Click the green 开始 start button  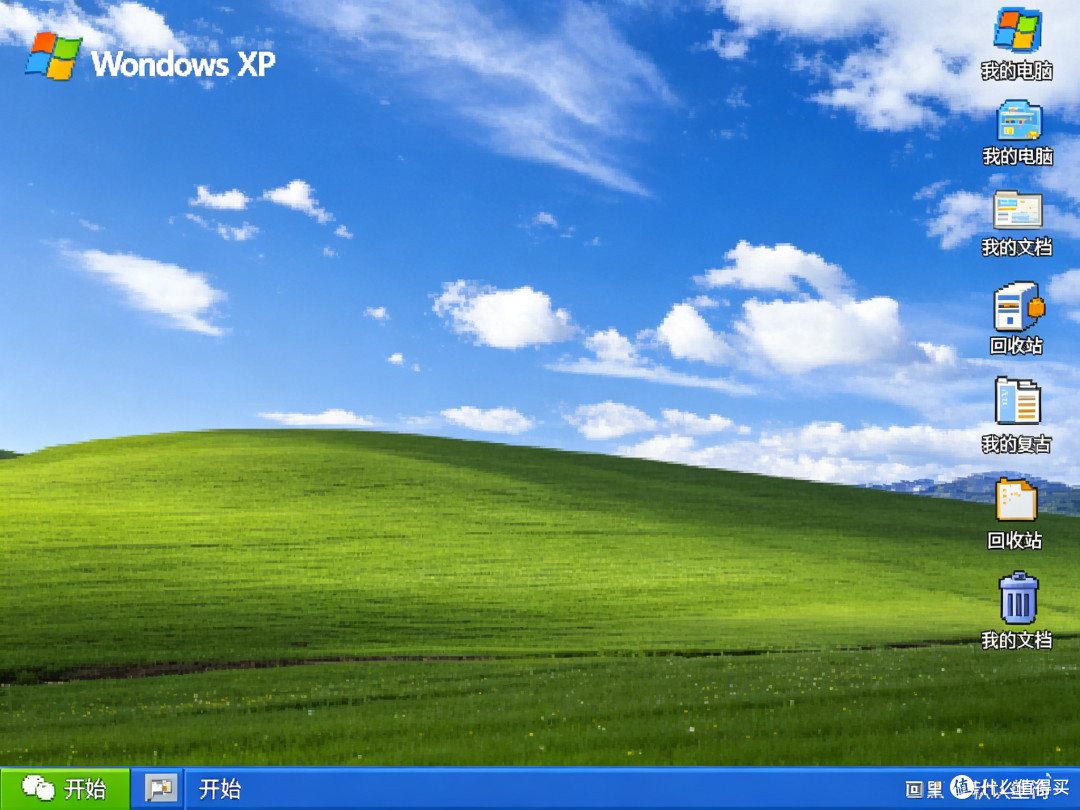[65, 789]
